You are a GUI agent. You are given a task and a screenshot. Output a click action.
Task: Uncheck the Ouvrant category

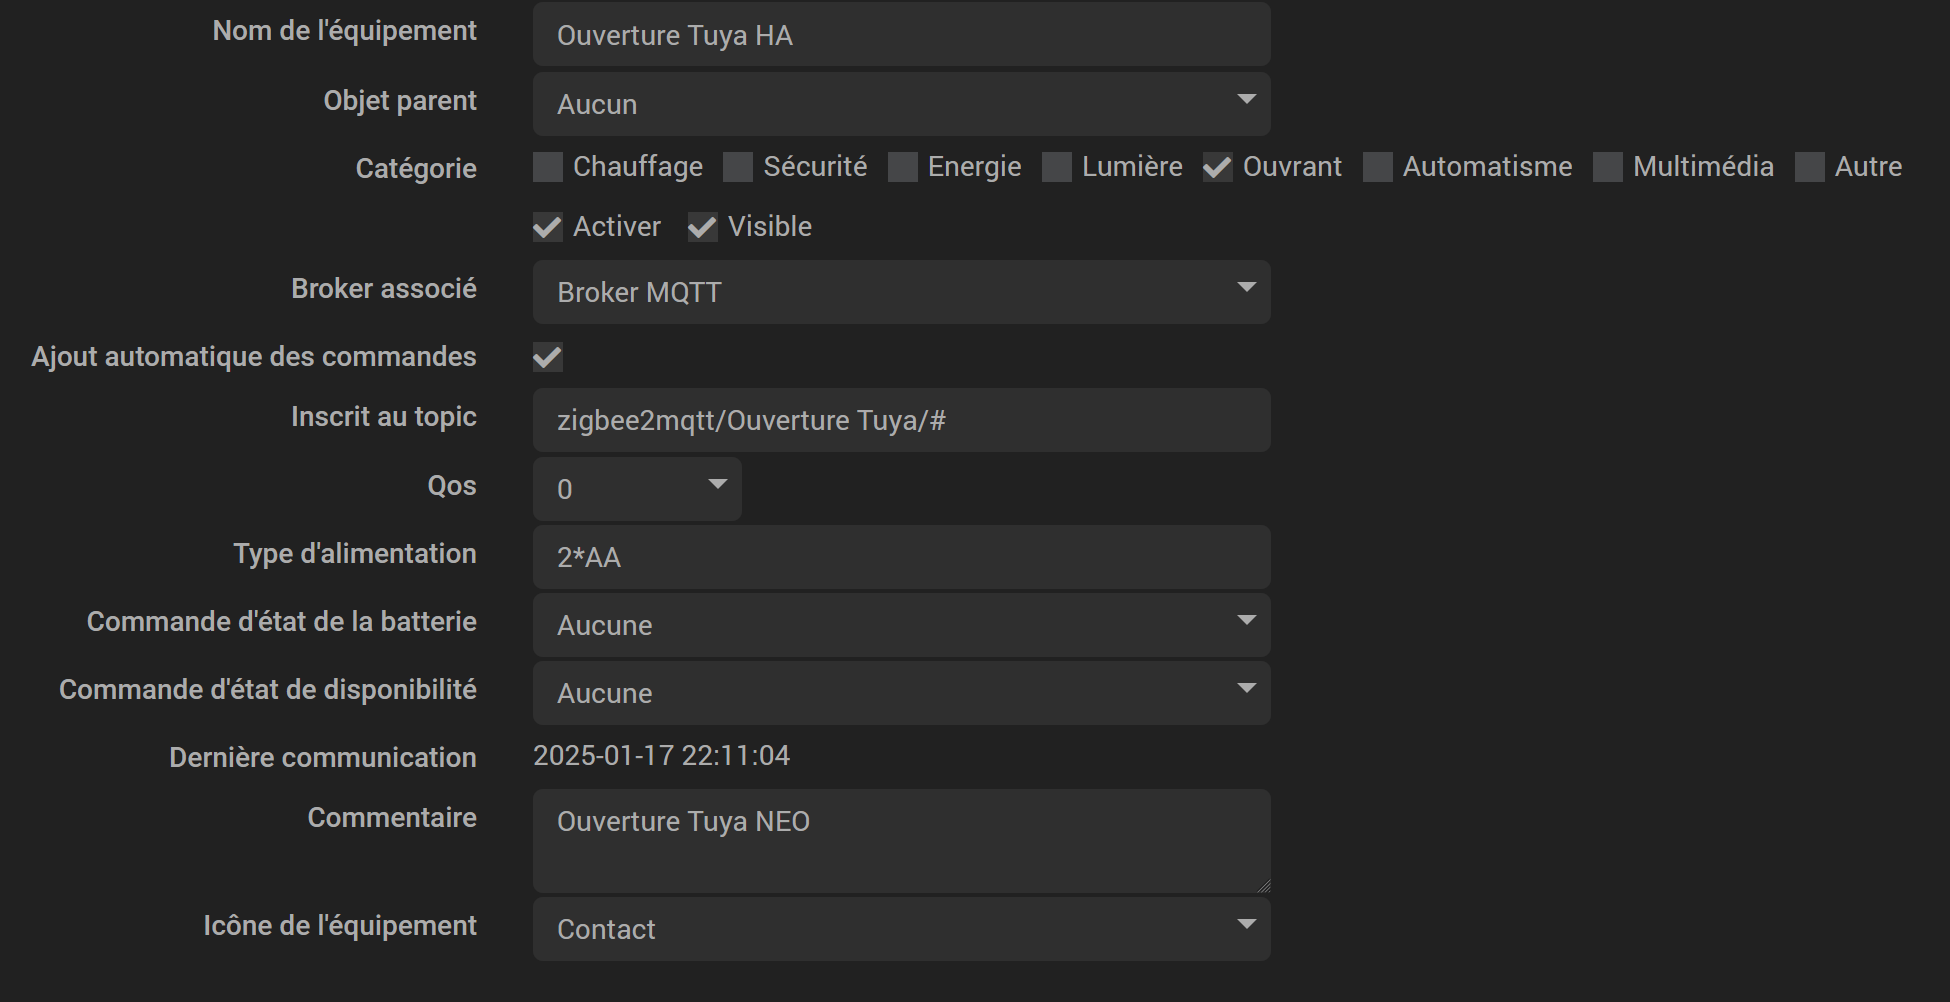coord(1217,167)
